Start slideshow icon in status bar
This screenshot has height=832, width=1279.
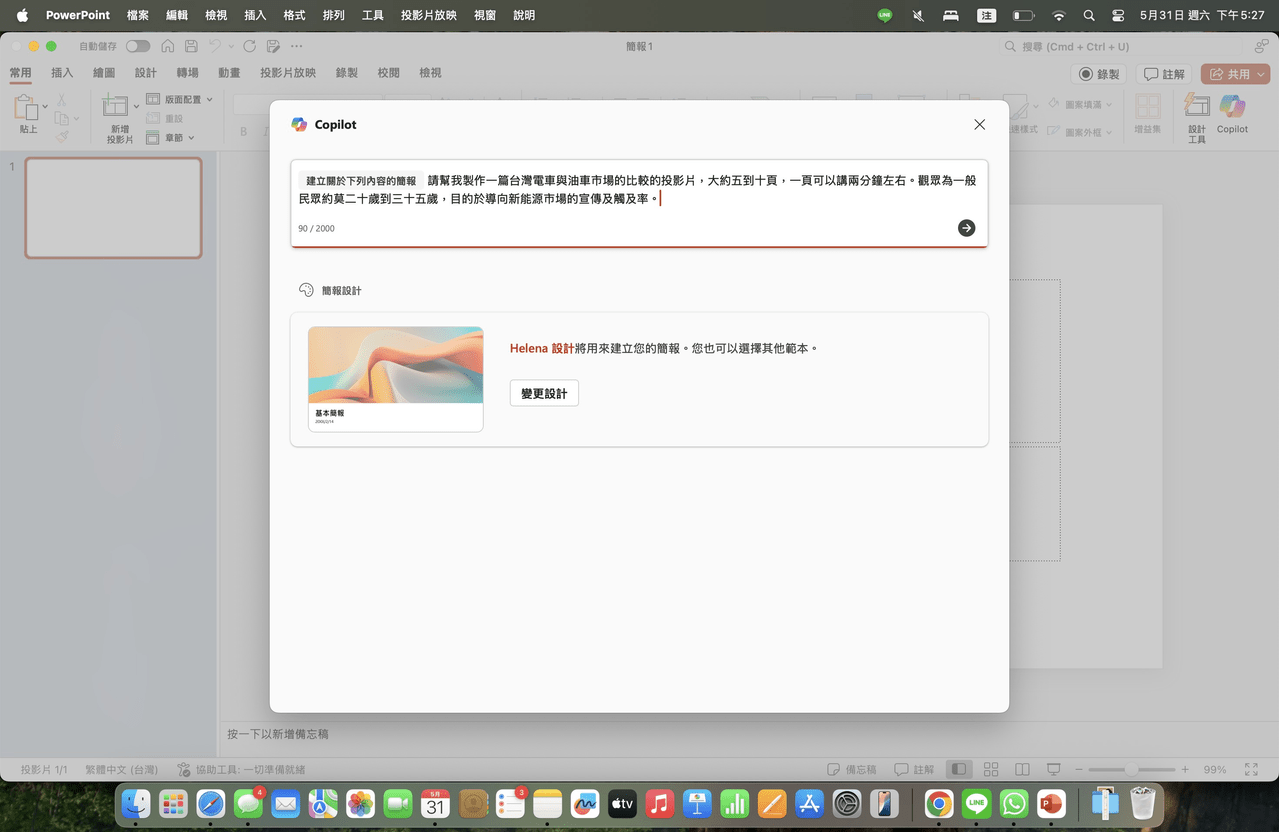point(1053,770)
